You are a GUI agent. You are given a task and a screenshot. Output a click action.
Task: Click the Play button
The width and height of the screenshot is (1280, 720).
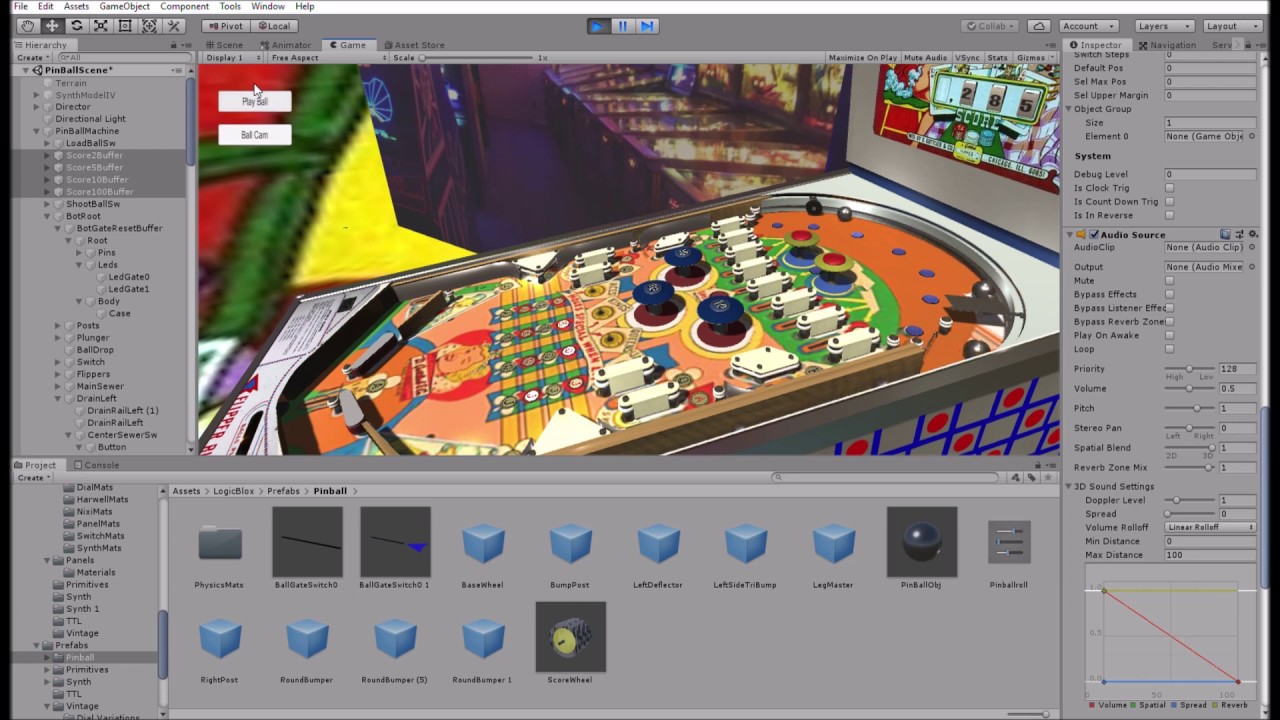[x=598, y=26]
